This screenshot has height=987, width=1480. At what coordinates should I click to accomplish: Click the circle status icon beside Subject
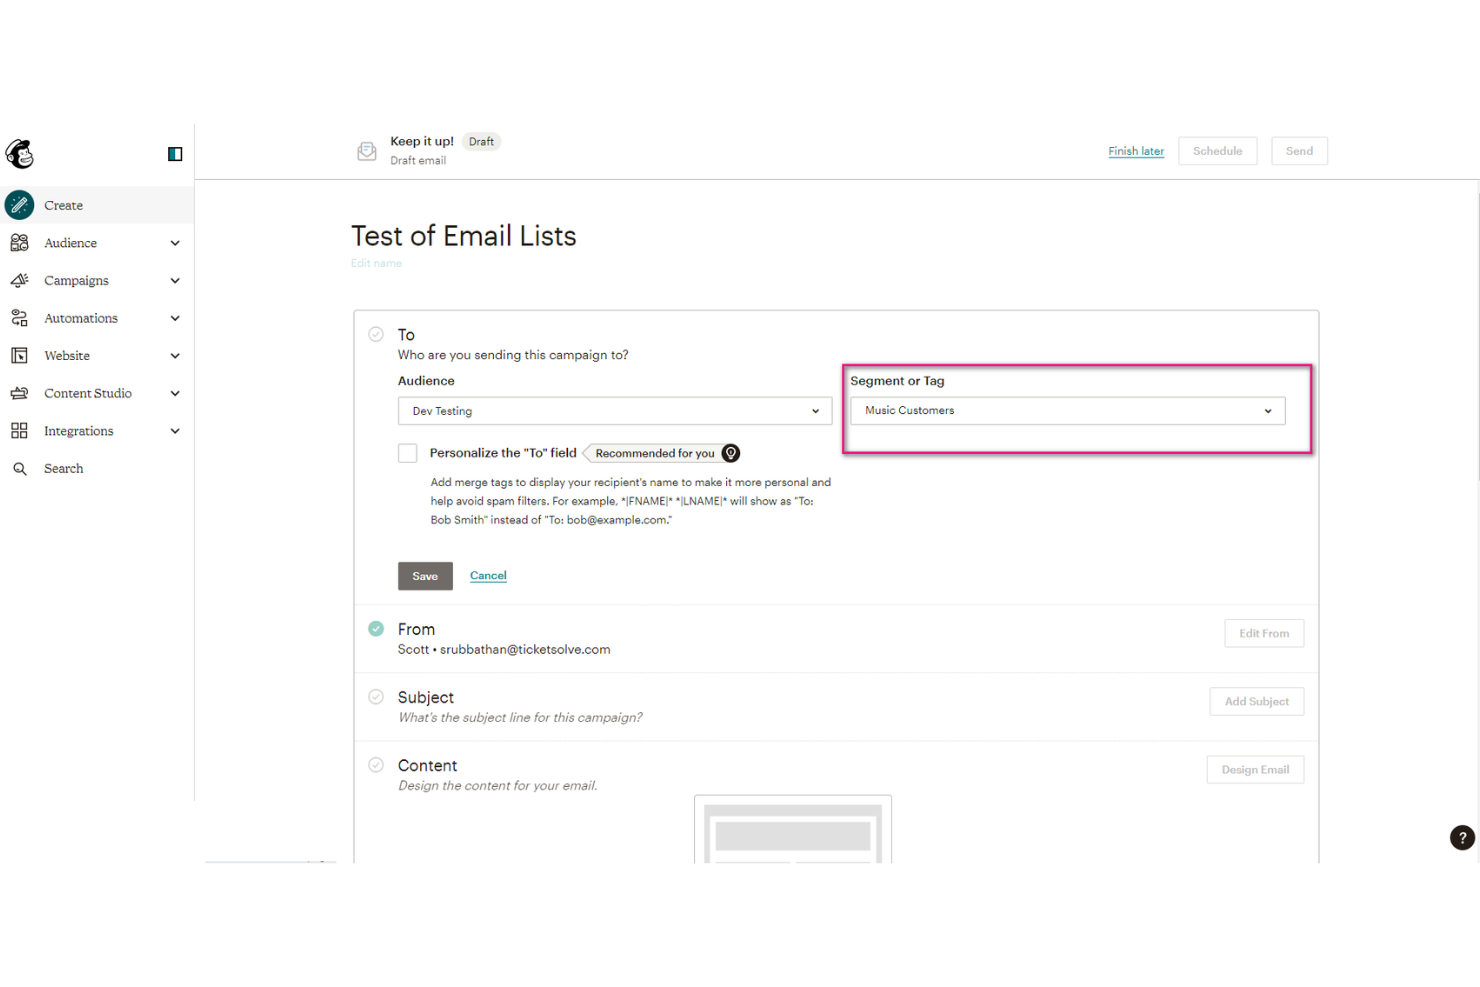click(376, 697)
